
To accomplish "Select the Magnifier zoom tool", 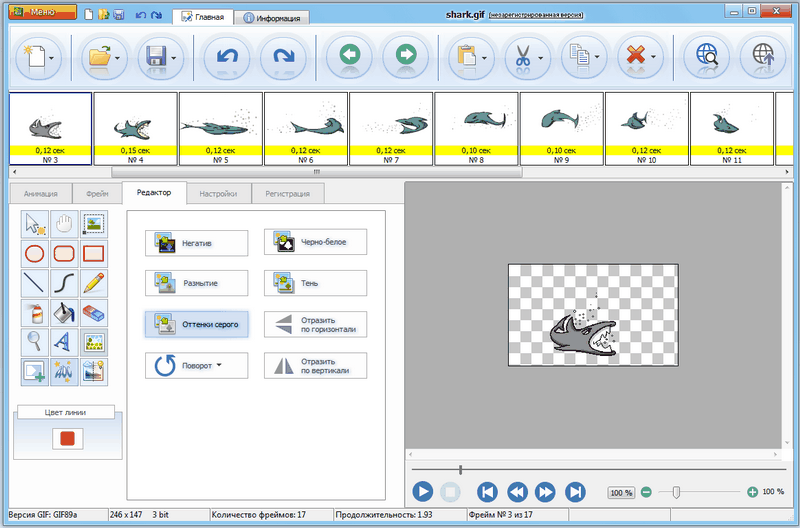I will (36, 342).
